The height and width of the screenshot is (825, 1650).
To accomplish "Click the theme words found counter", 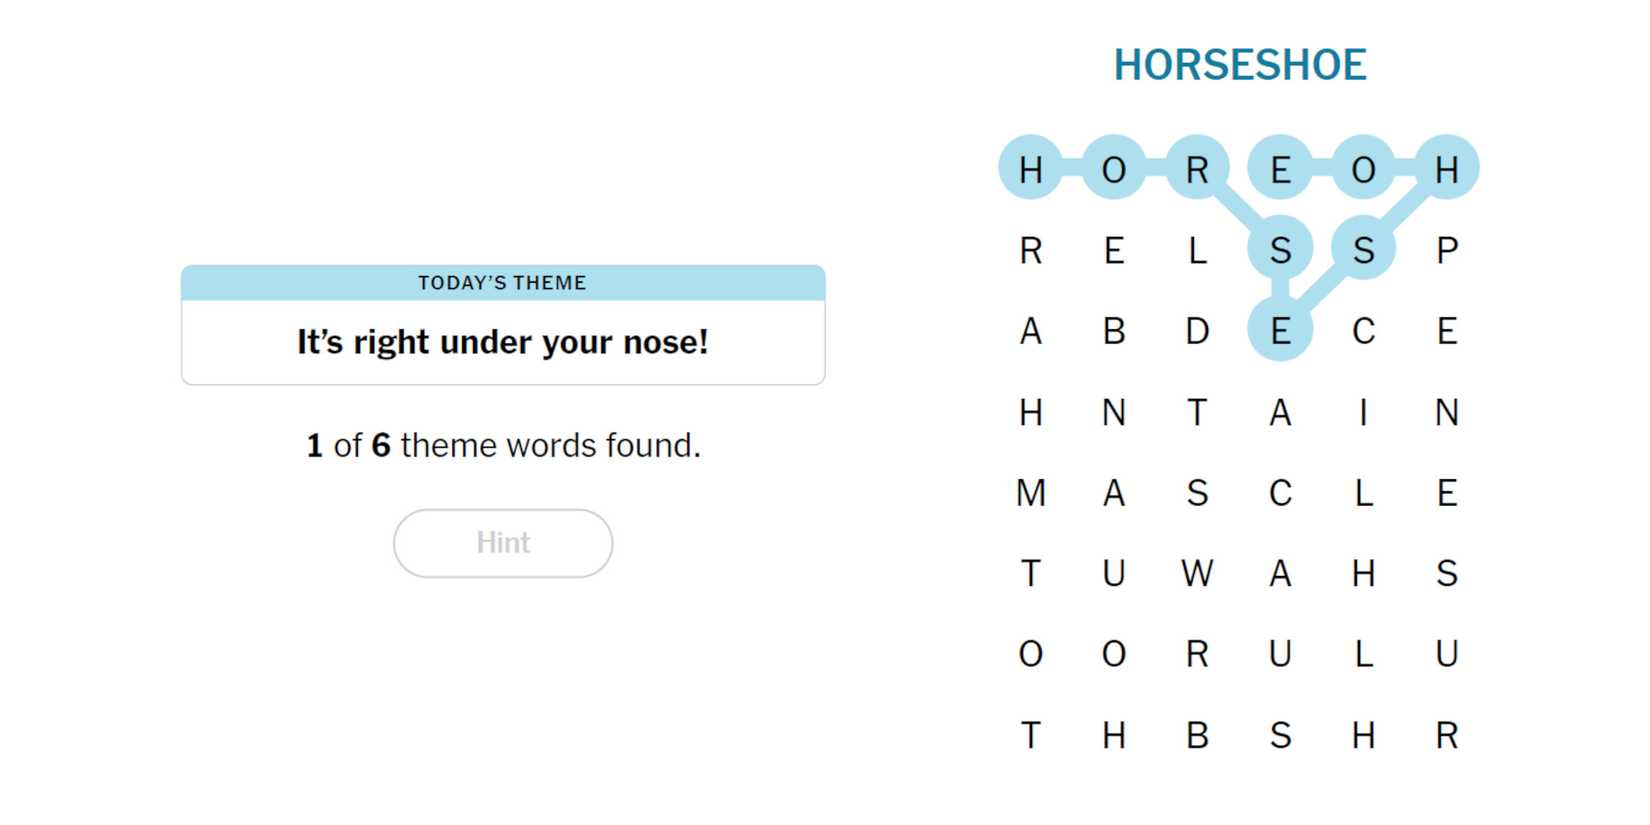I will pos(502,445).
